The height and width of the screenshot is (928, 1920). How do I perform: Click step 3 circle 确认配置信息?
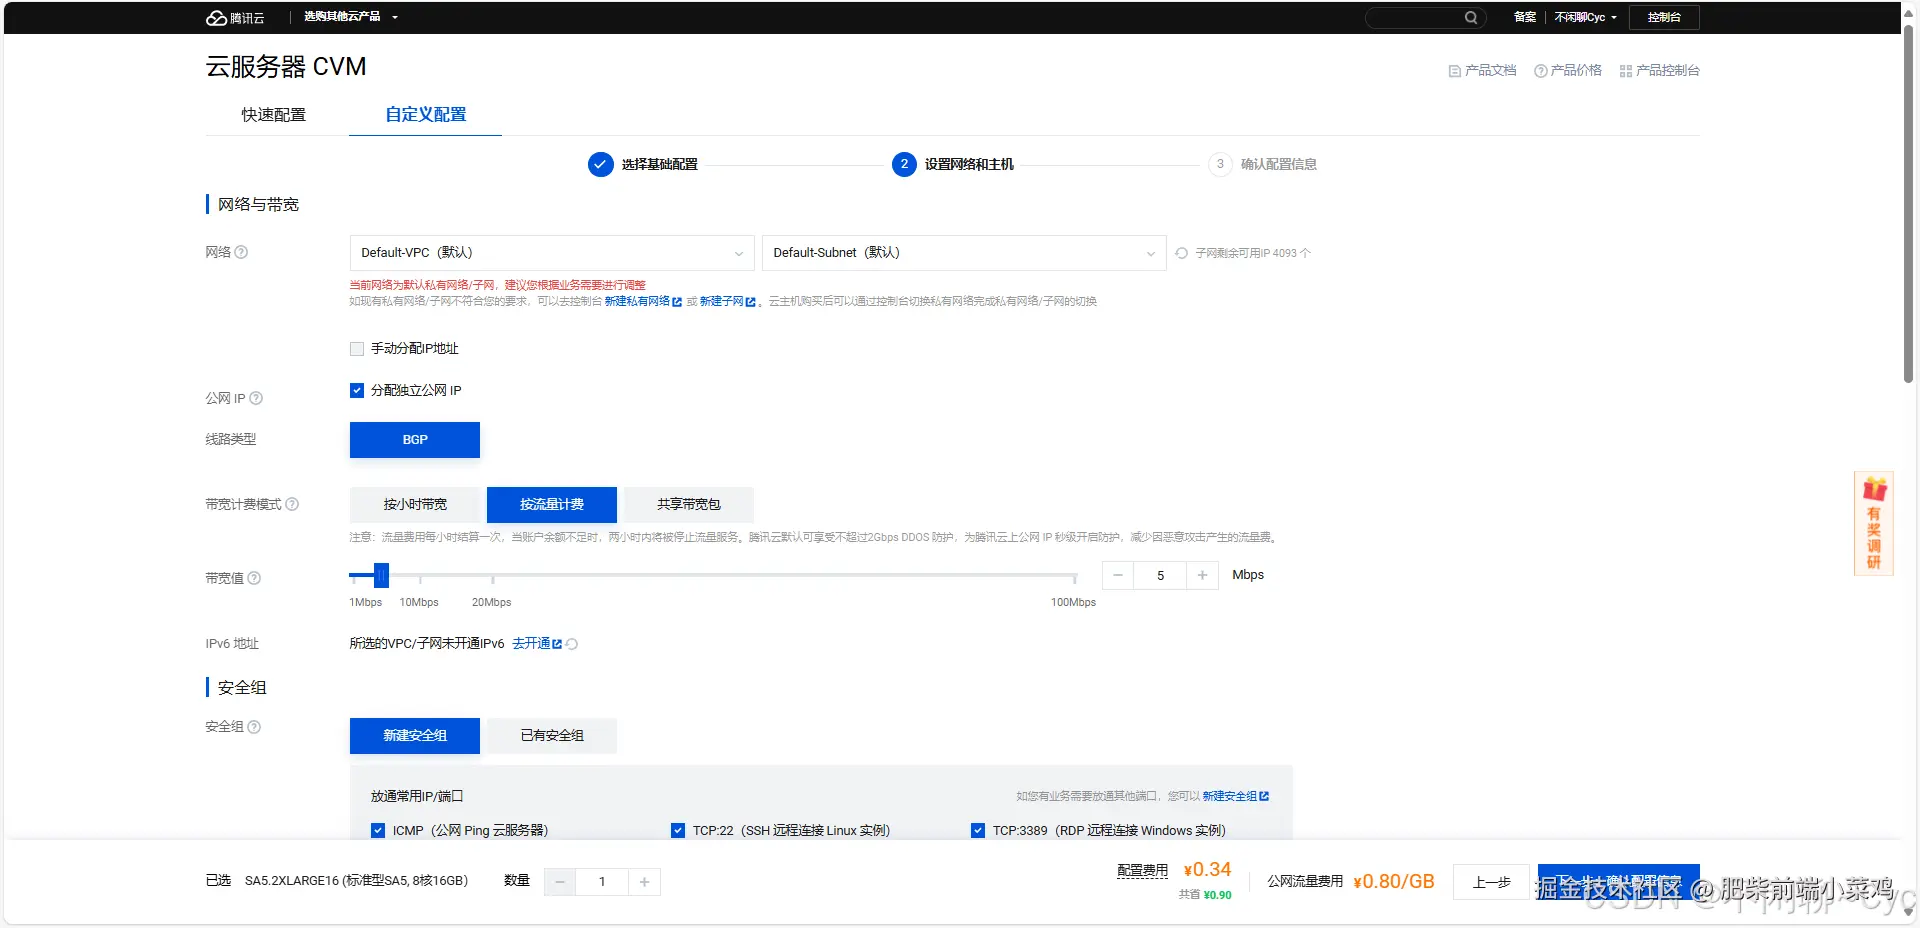coord(1220,164)
